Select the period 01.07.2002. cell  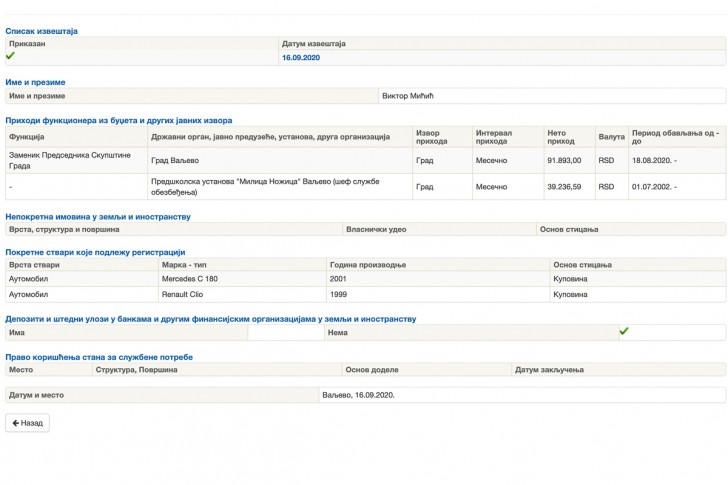[x=677, y=187]
